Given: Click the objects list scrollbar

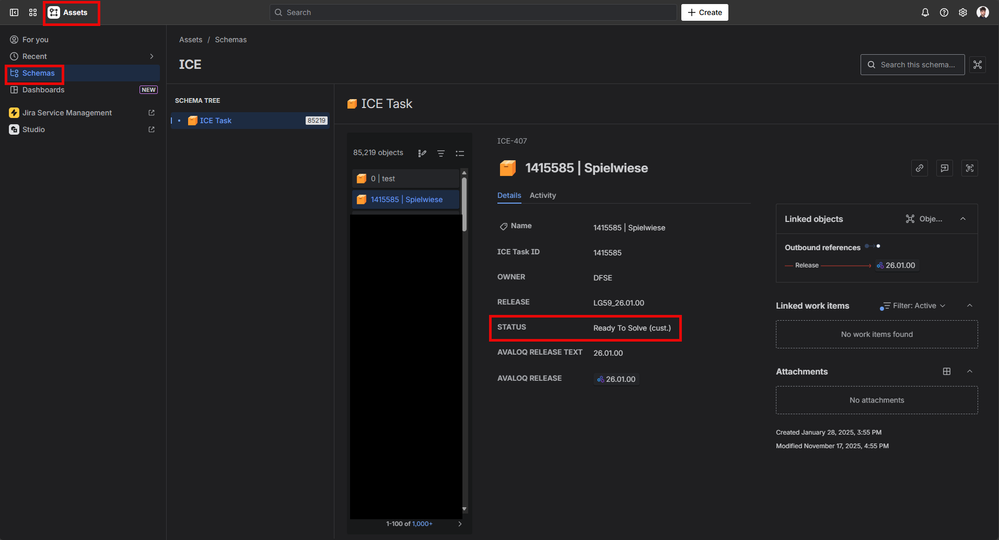Looking at the screenshot, I should (464, 205).
